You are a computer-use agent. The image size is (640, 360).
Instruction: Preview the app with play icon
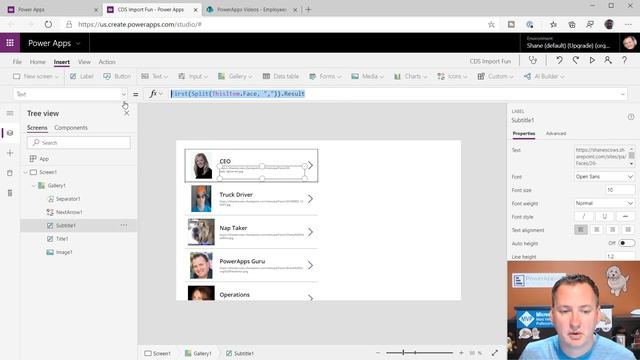[x=592, y=60]
